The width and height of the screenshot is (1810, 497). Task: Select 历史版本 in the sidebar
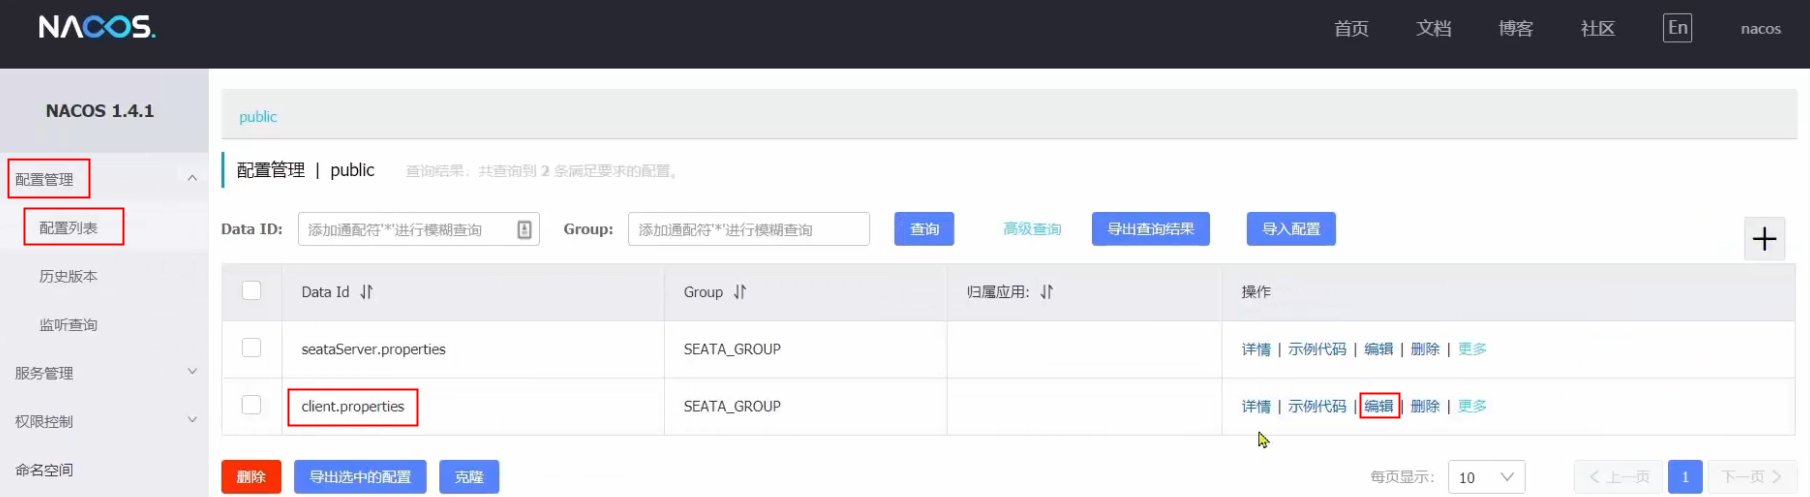(68, 276)
